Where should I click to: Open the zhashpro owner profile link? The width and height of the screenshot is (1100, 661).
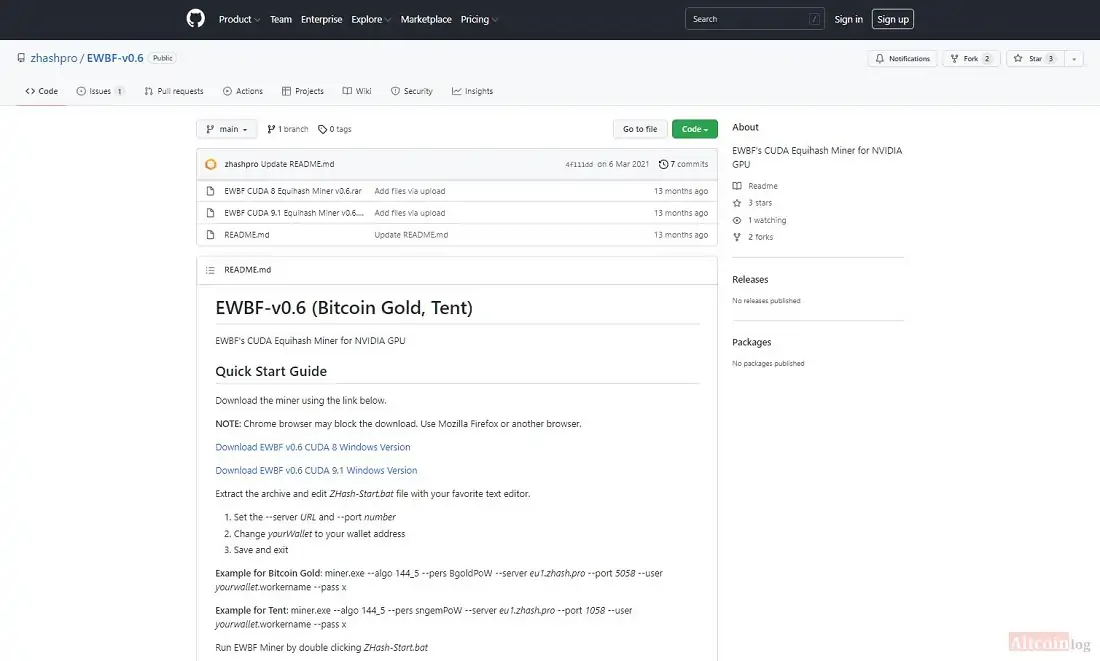point(53,58)
